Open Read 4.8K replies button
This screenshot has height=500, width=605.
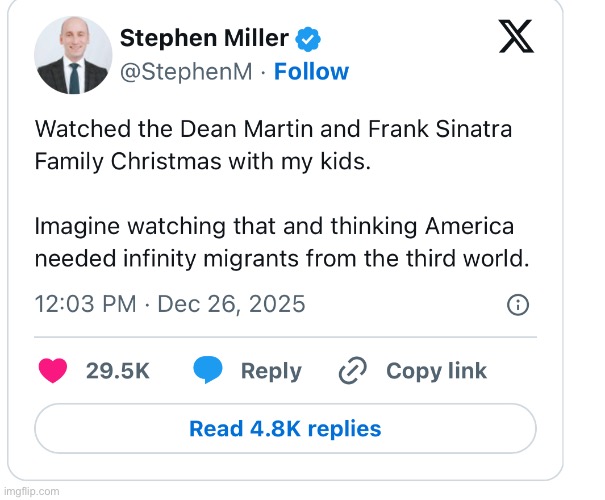coord(285,429)
